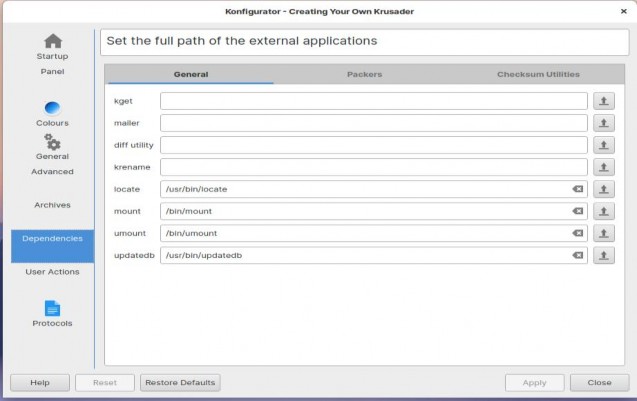The image size is (637, 401).
Task: Browse for the umount executable
Action: [604, 233]
